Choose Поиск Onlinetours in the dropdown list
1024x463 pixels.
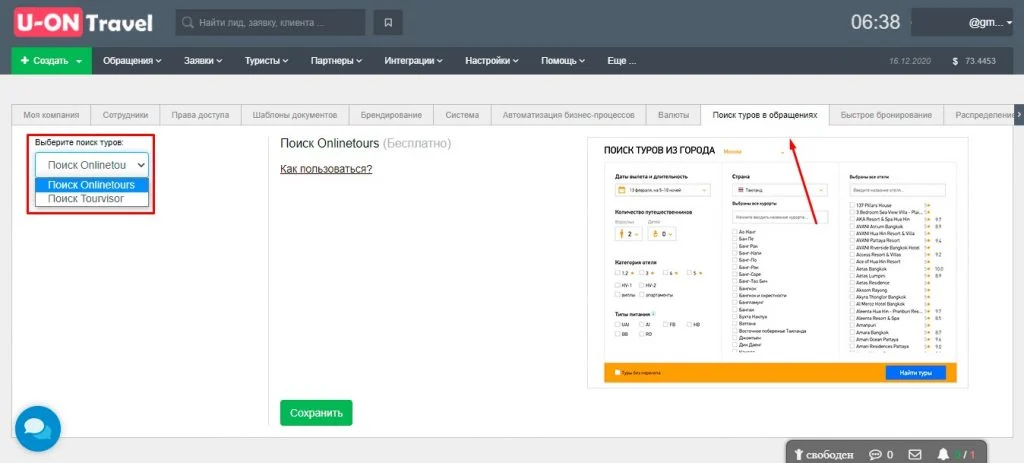(91, 185)
